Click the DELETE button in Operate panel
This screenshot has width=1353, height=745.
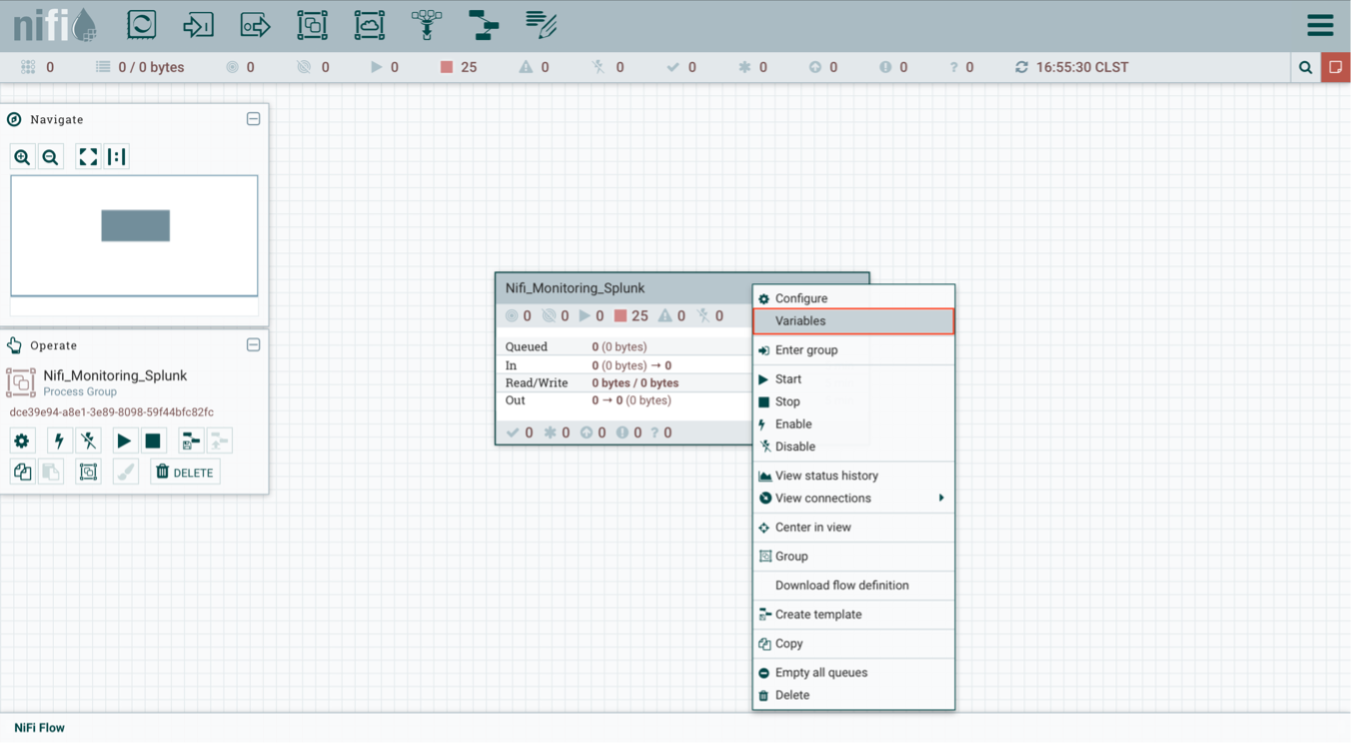coord(185,472)
